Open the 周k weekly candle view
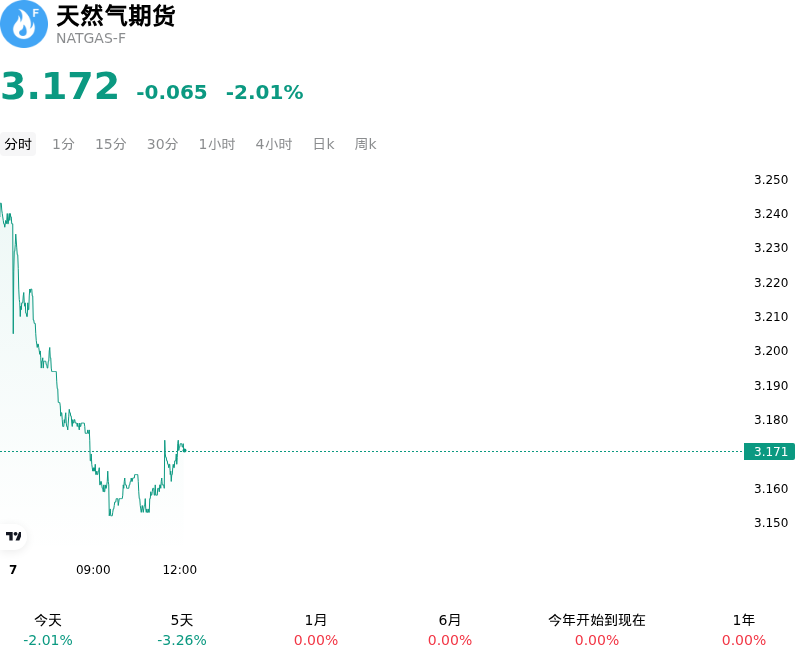The width and height of the screenshot is (800, 660). pos(365,144)
